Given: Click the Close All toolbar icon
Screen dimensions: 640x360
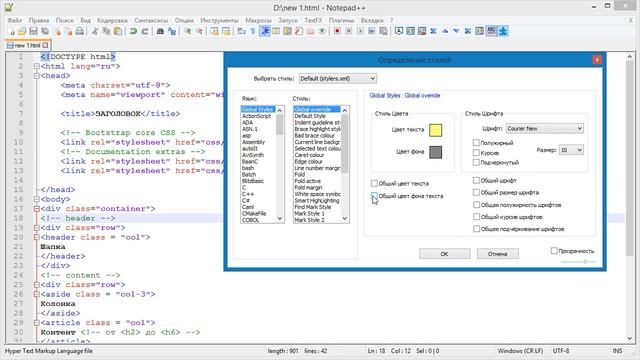Looking at the screenshot, I should [69, 31].
